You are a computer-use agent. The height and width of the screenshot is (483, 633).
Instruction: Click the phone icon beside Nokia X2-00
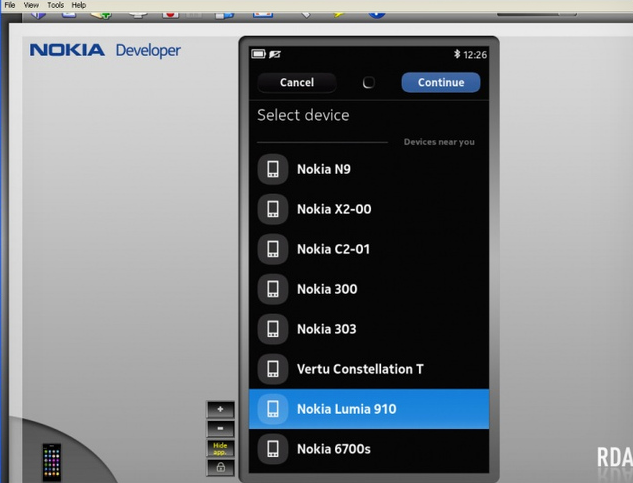coord(273,209)
